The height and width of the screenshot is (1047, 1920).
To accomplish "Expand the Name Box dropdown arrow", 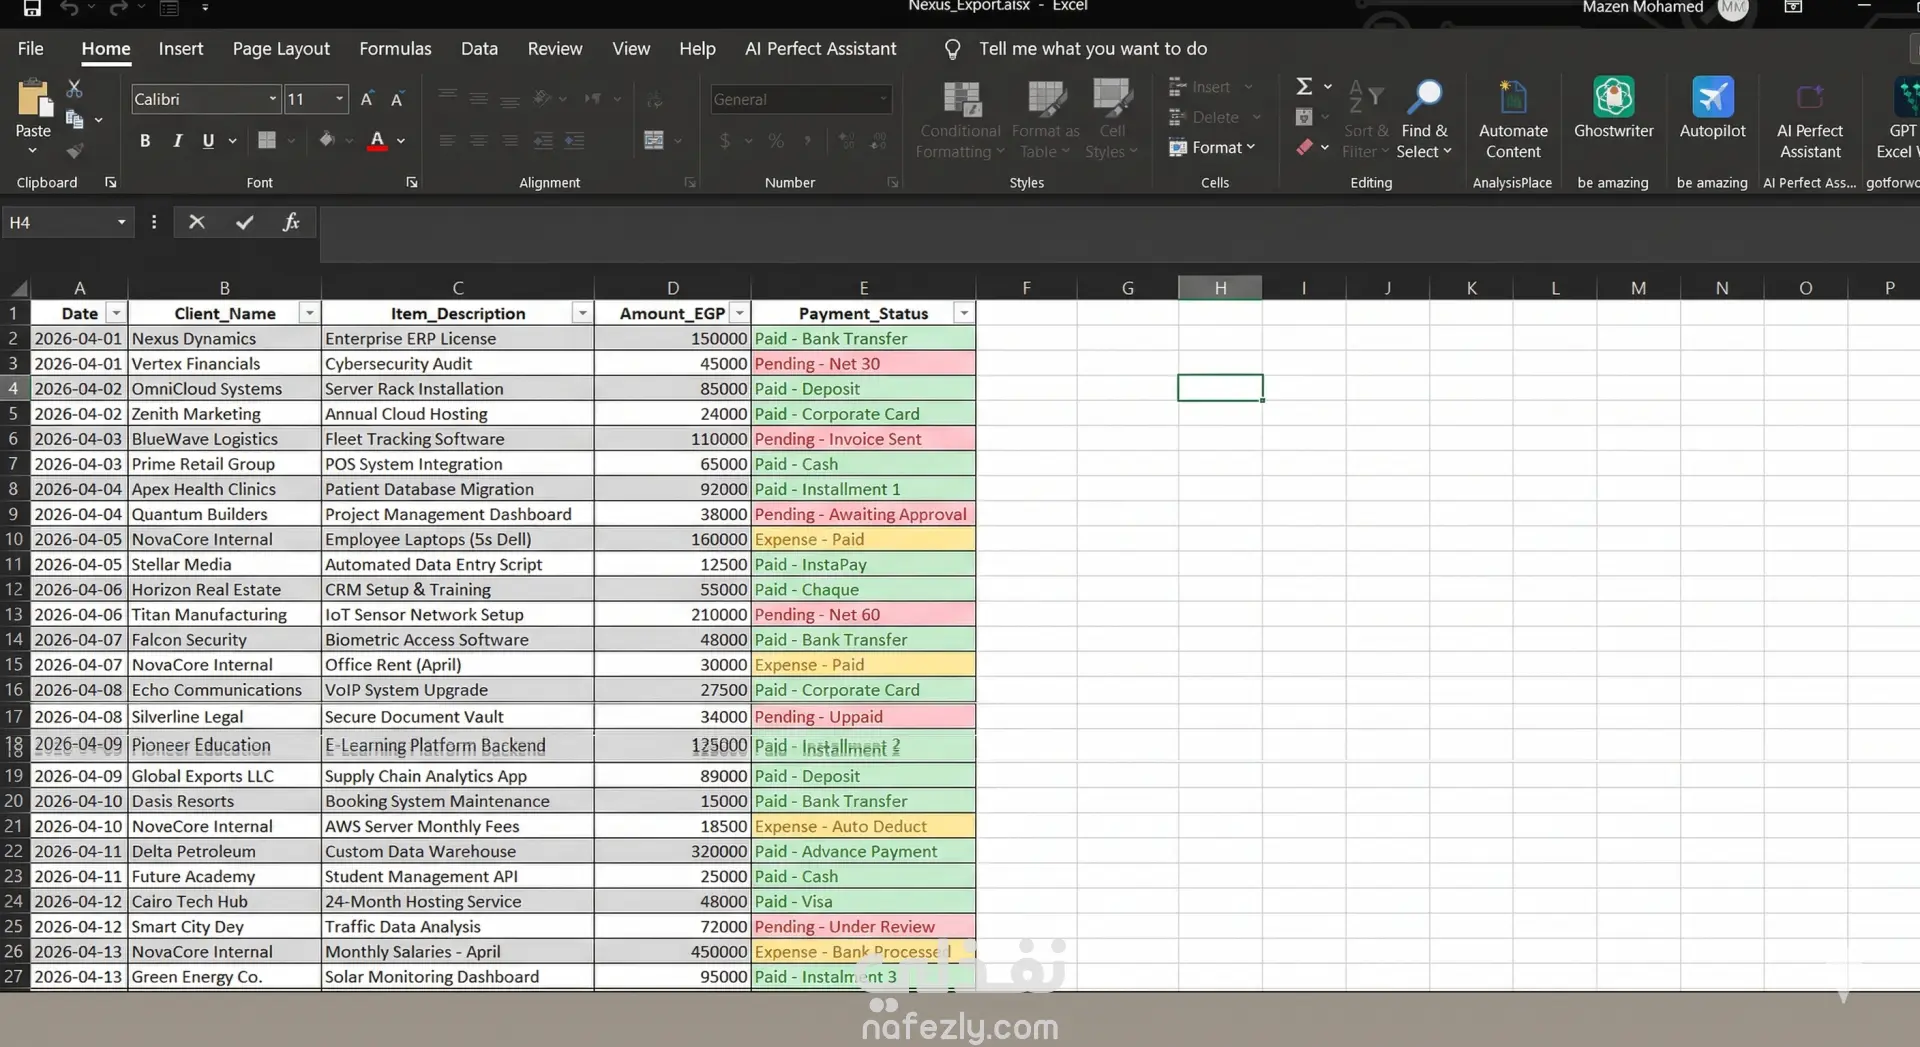I will pyautogui.click(x=121, y=222).
